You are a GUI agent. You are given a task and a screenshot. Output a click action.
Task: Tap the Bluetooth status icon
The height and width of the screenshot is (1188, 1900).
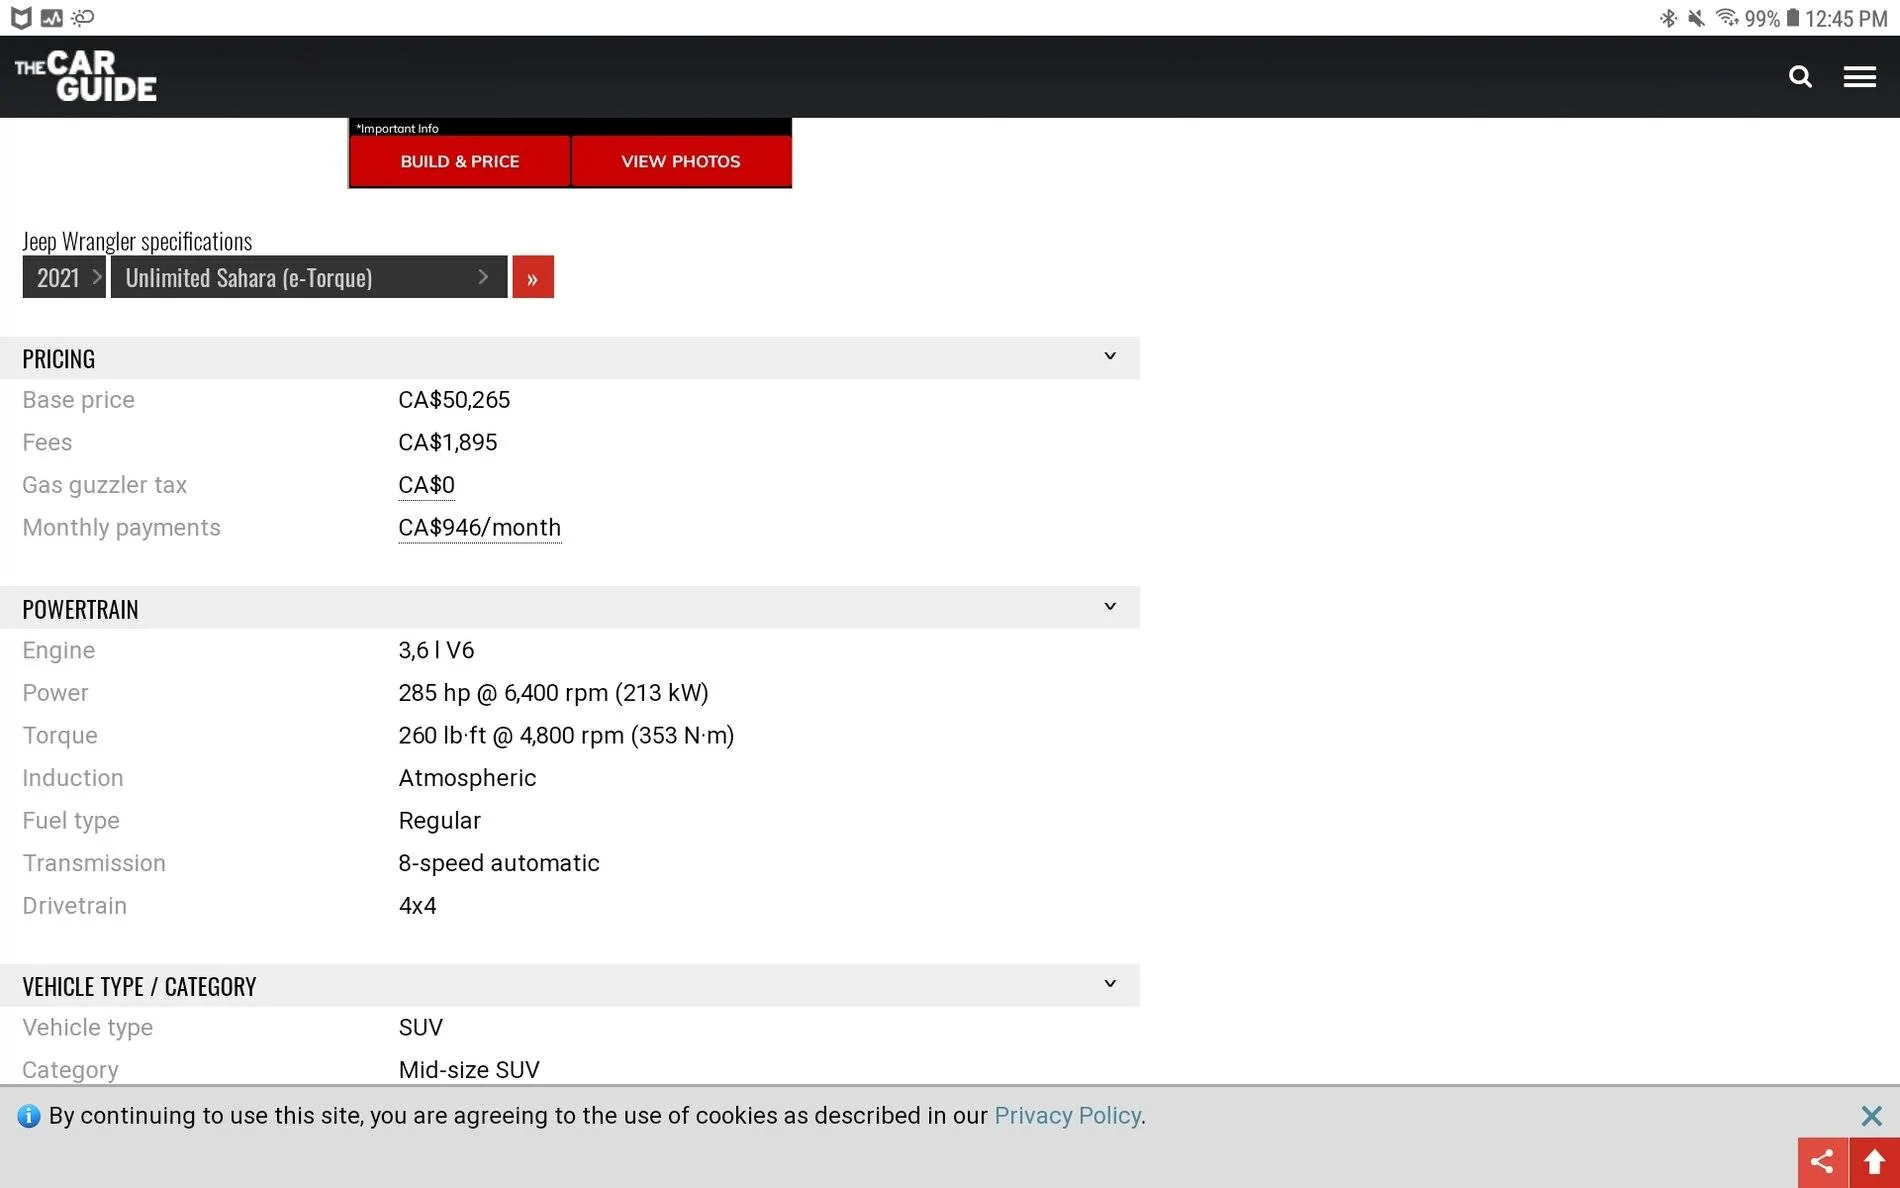pyautogui.click(x=1667, y=18)
